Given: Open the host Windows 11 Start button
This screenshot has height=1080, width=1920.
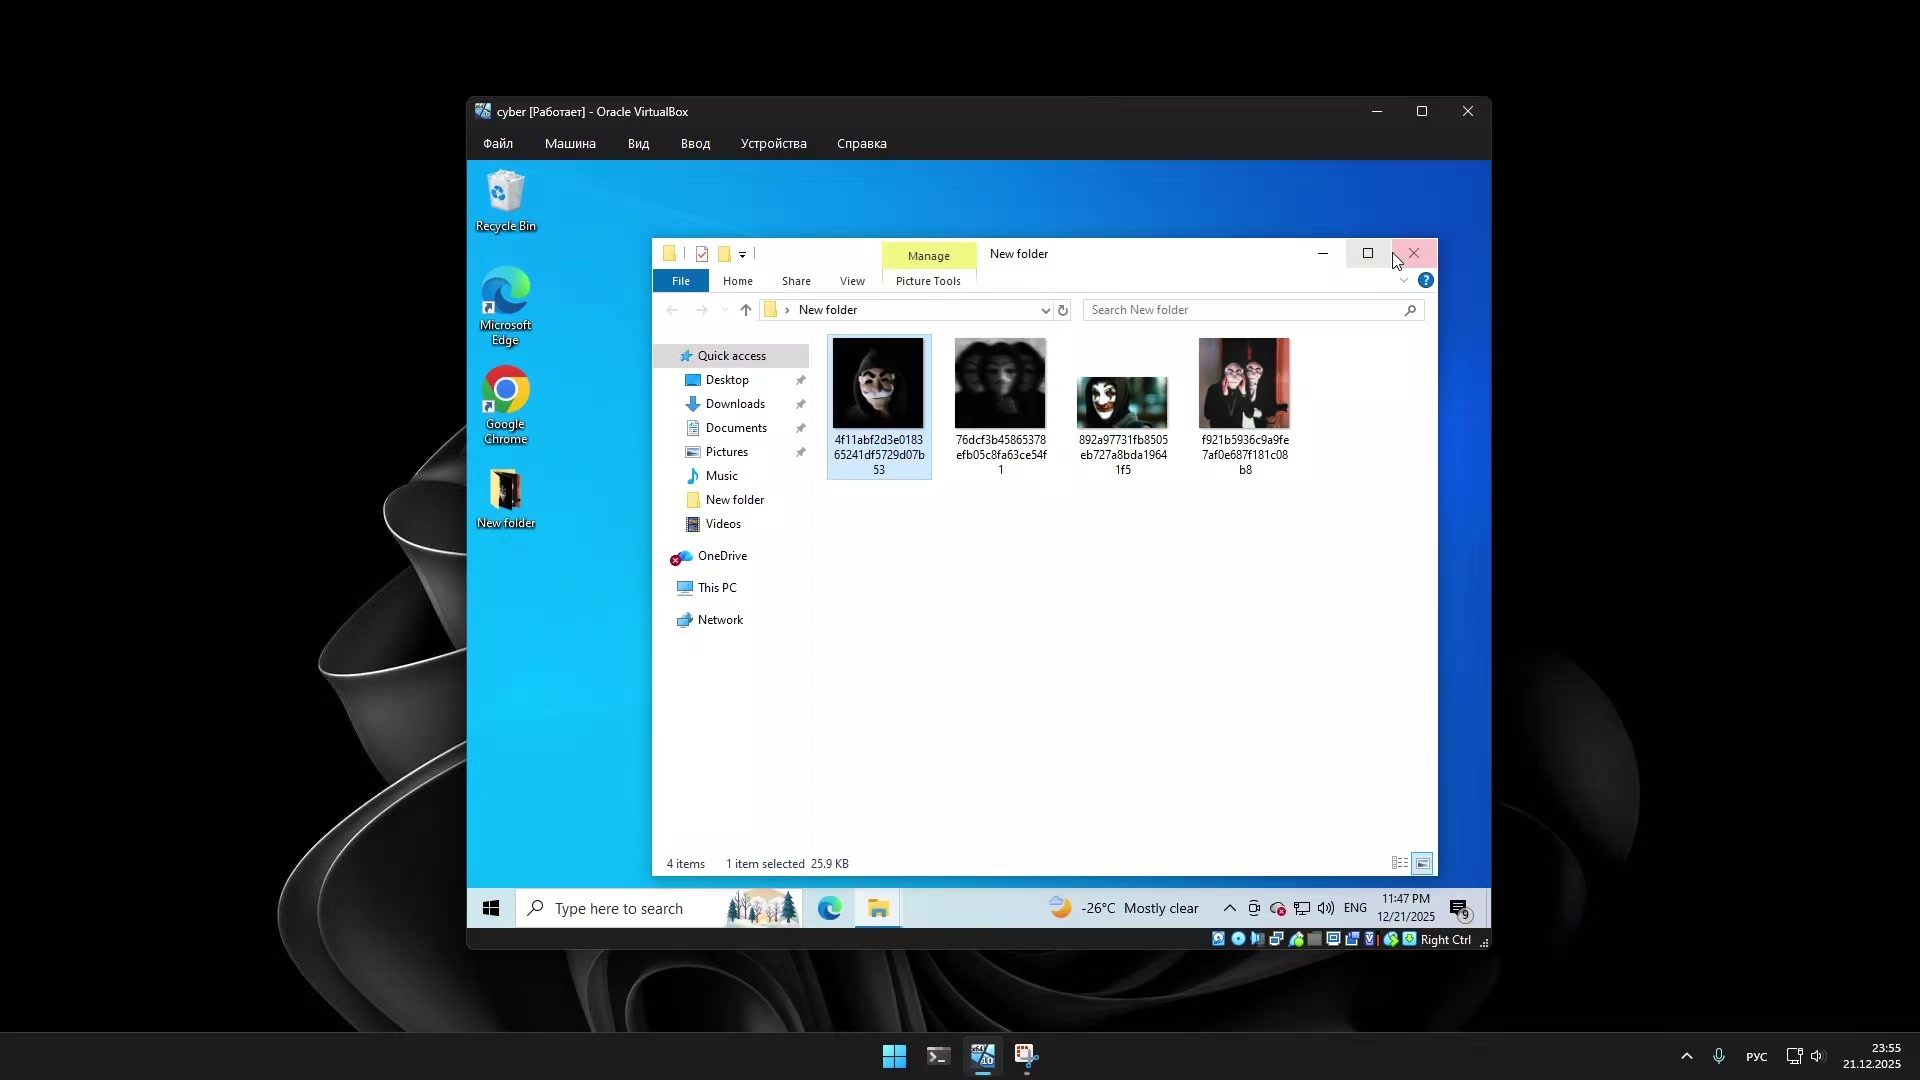Looking at the screenshot, I should point(894,1056).
